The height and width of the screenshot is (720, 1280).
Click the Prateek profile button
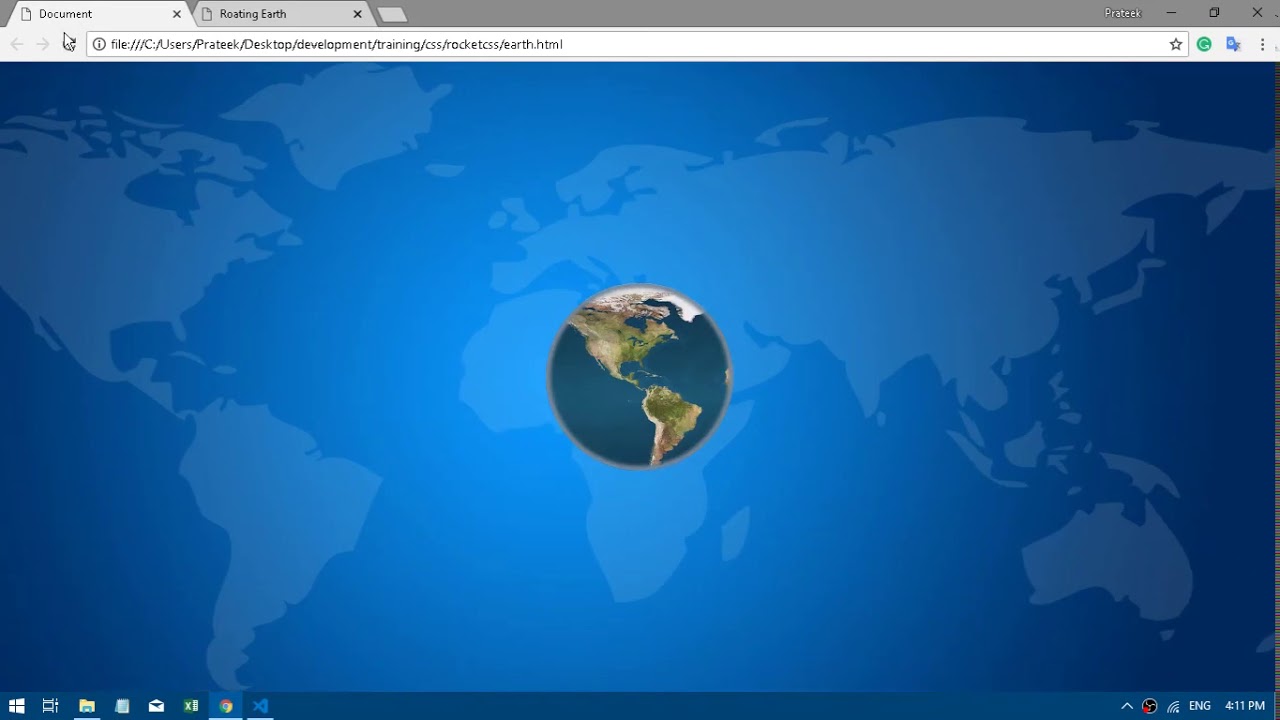[1123, 13]
